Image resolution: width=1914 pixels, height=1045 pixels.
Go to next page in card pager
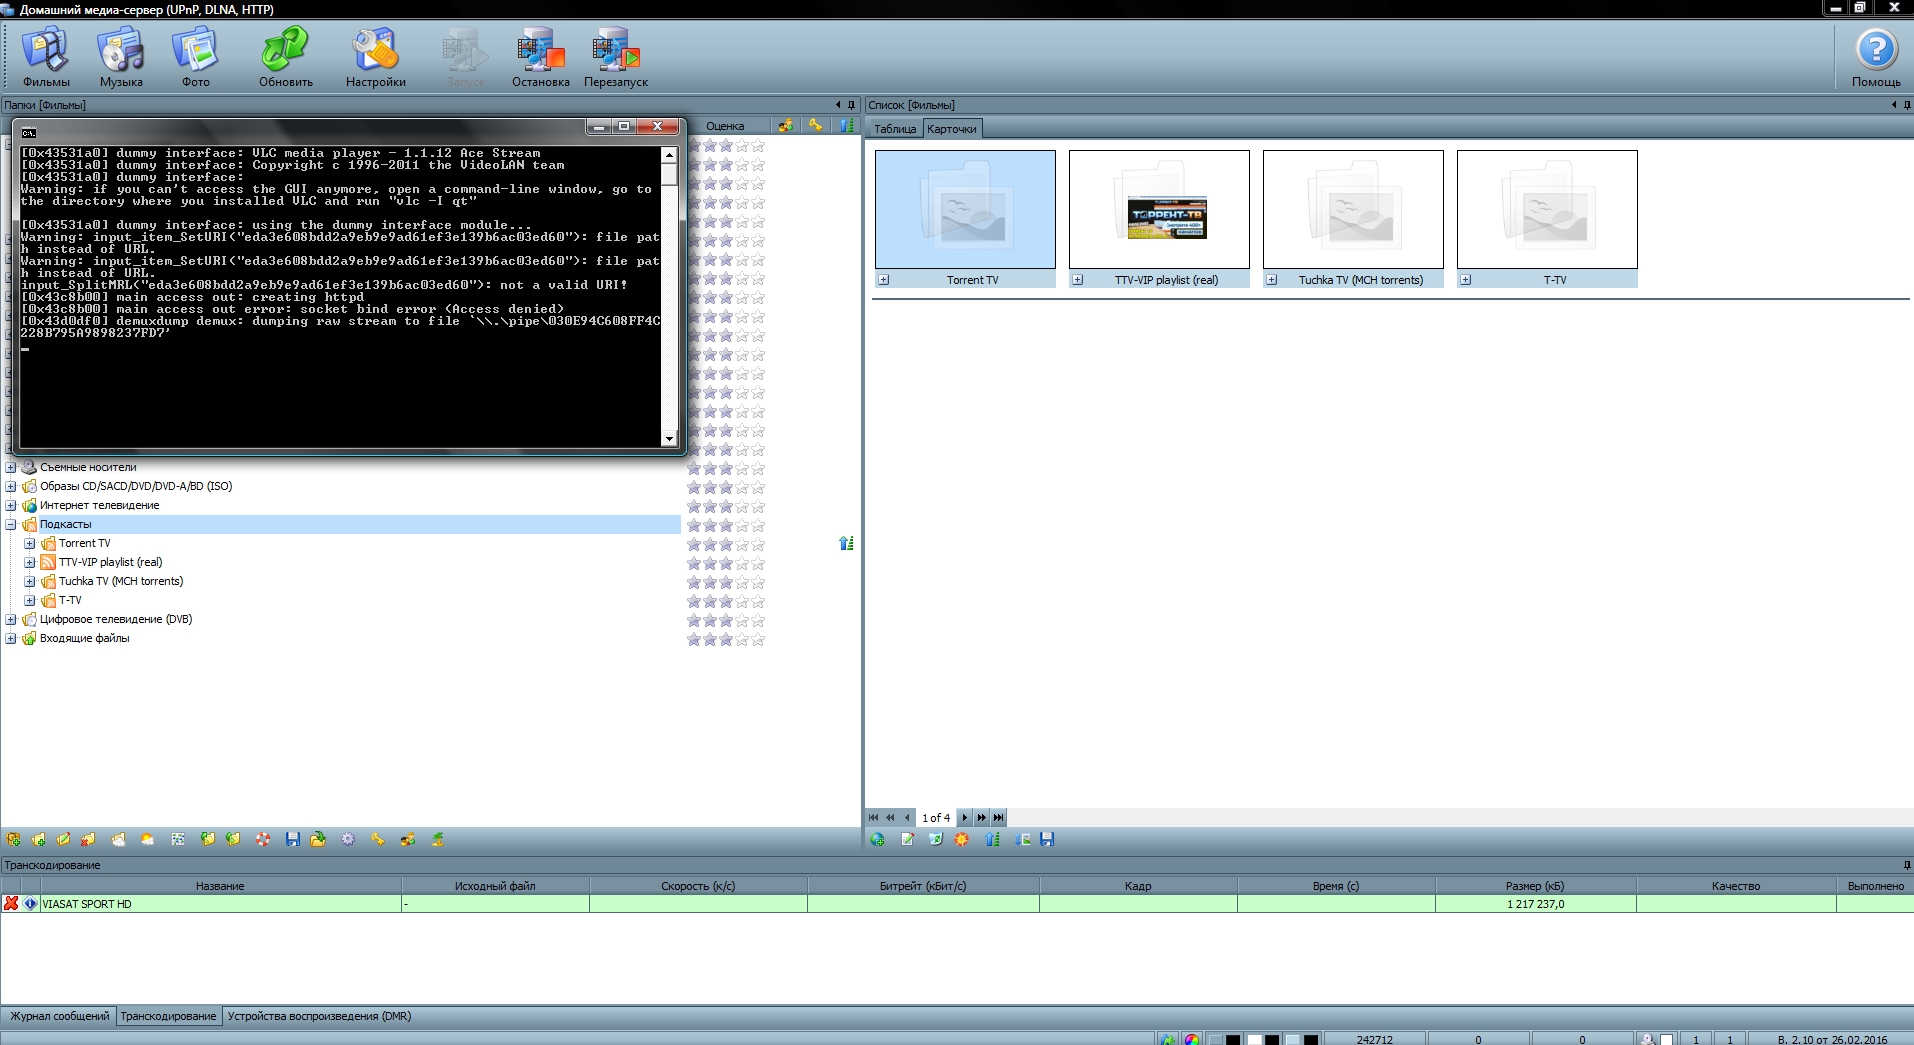click(964, 818)
